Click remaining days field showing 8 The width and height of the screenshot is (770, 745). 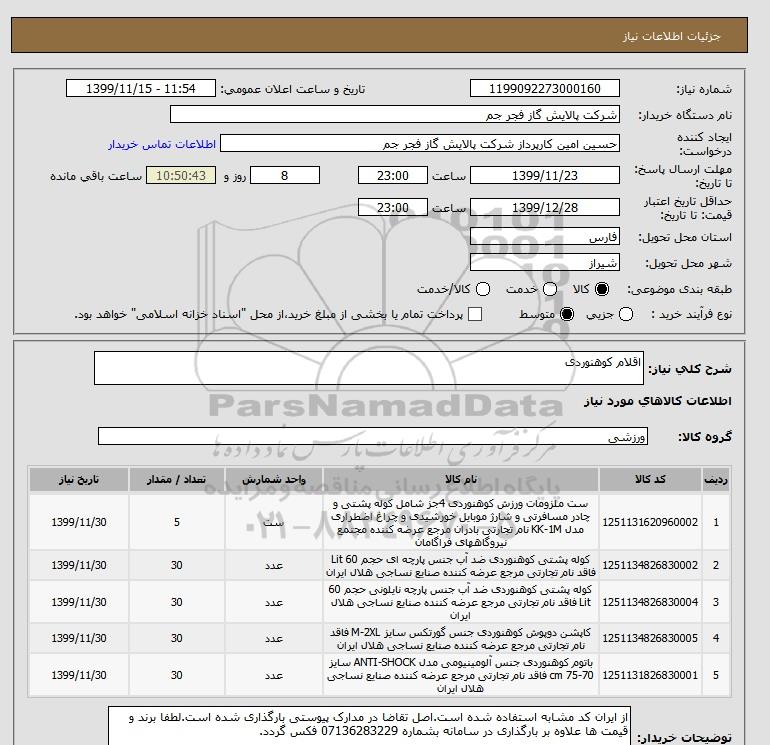285,175
